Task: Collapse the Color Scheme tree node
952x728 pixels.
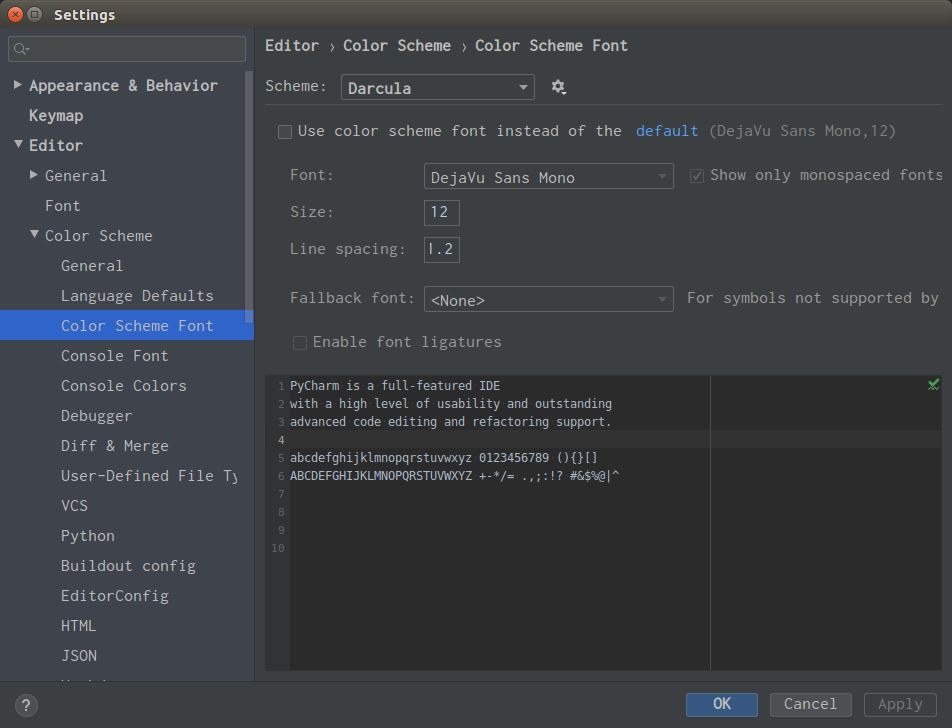Action: tap(35, 234)
